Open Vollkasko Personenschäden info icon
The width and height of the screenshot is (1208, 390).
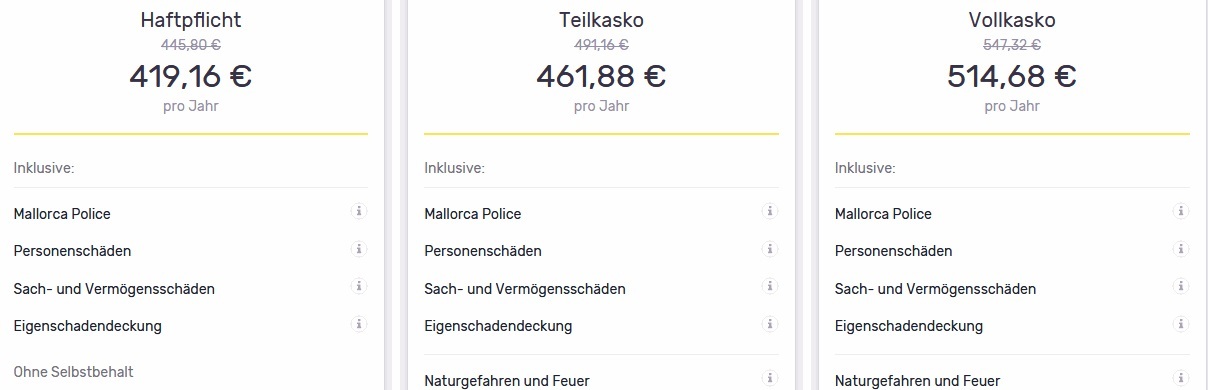[x=1180, y=248]
